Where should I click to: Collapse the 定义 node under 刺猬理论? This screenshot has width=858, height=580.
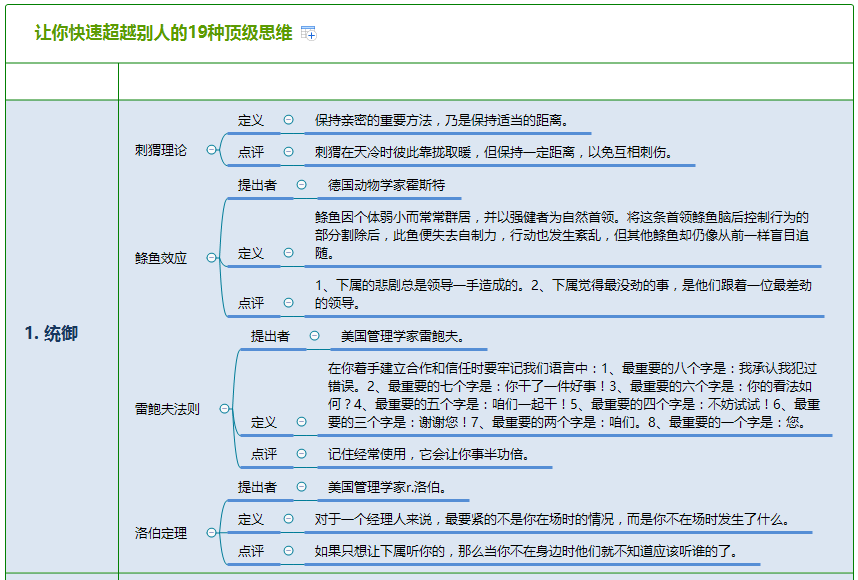288,120
